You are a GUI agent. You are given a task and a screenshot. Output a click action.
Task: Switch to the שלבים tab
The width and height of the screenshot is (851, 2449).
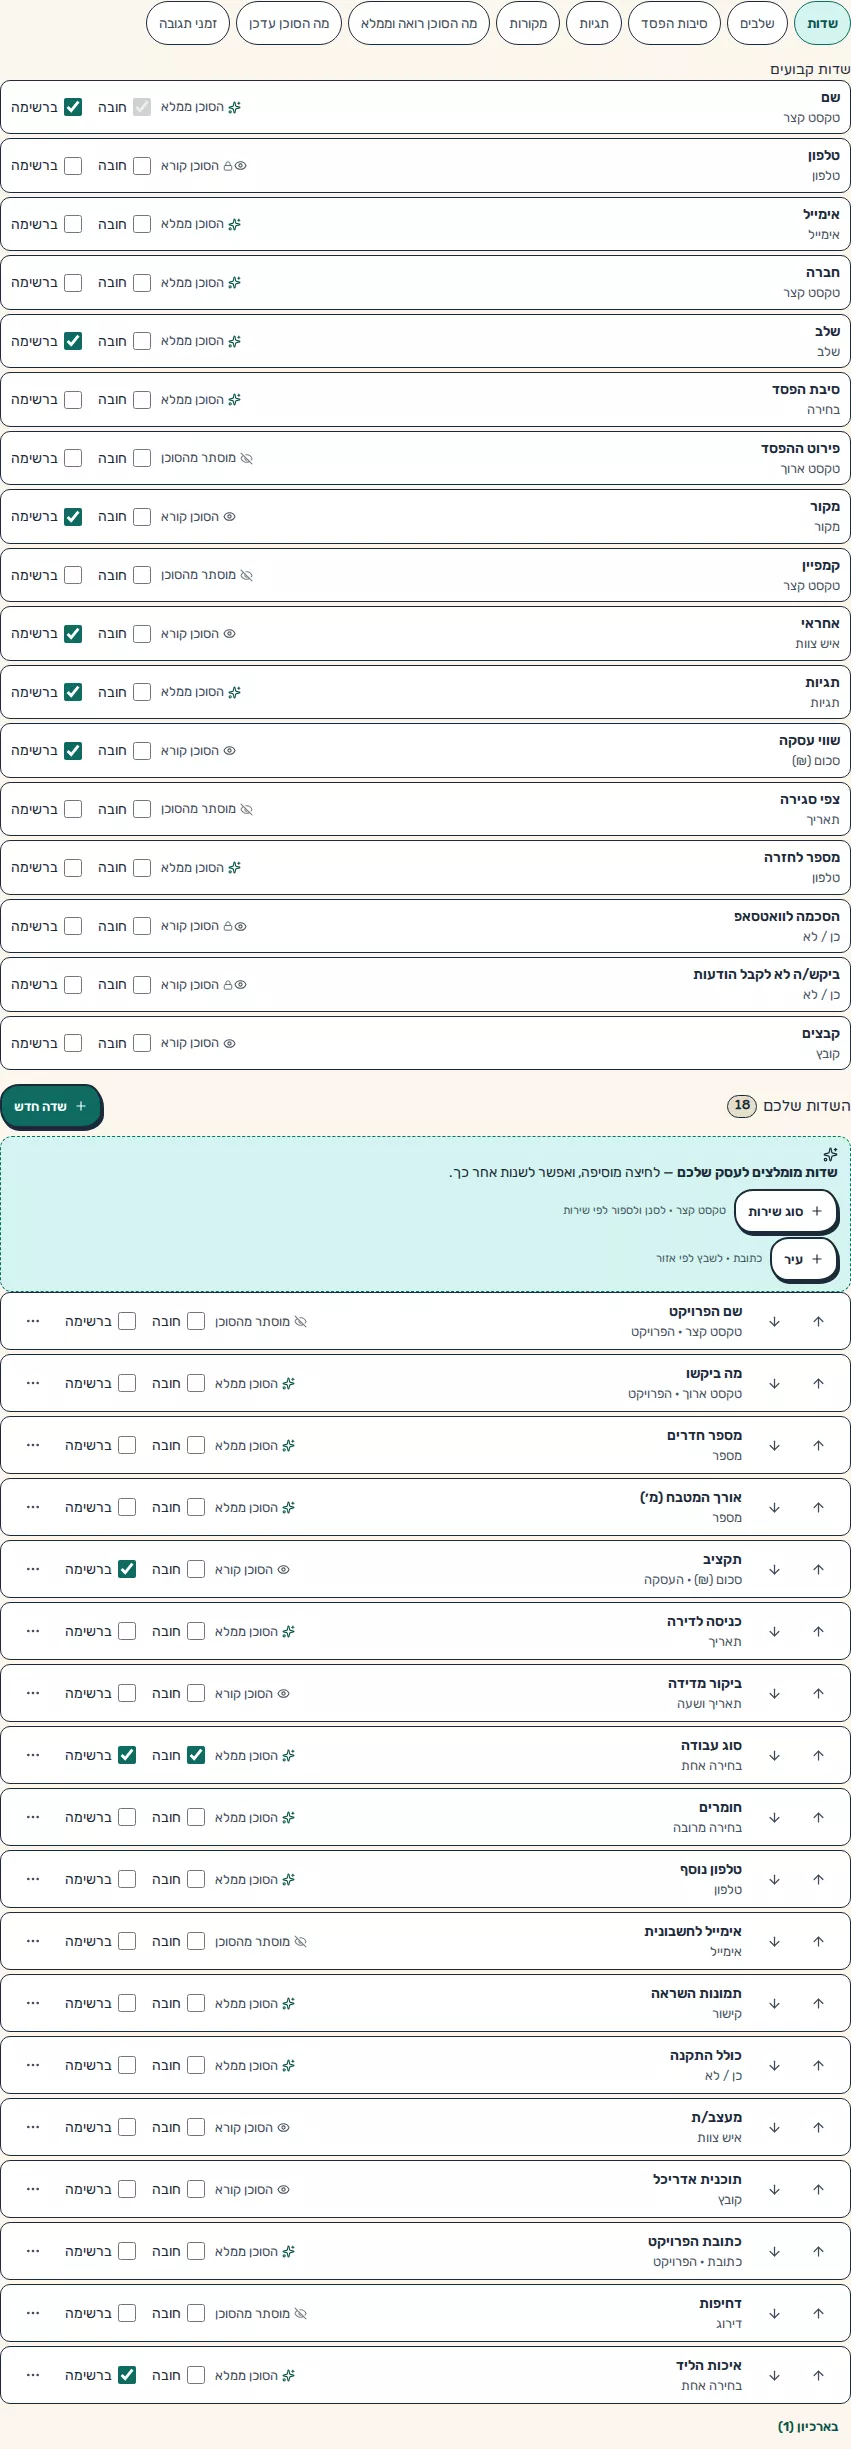coord(757,24)
